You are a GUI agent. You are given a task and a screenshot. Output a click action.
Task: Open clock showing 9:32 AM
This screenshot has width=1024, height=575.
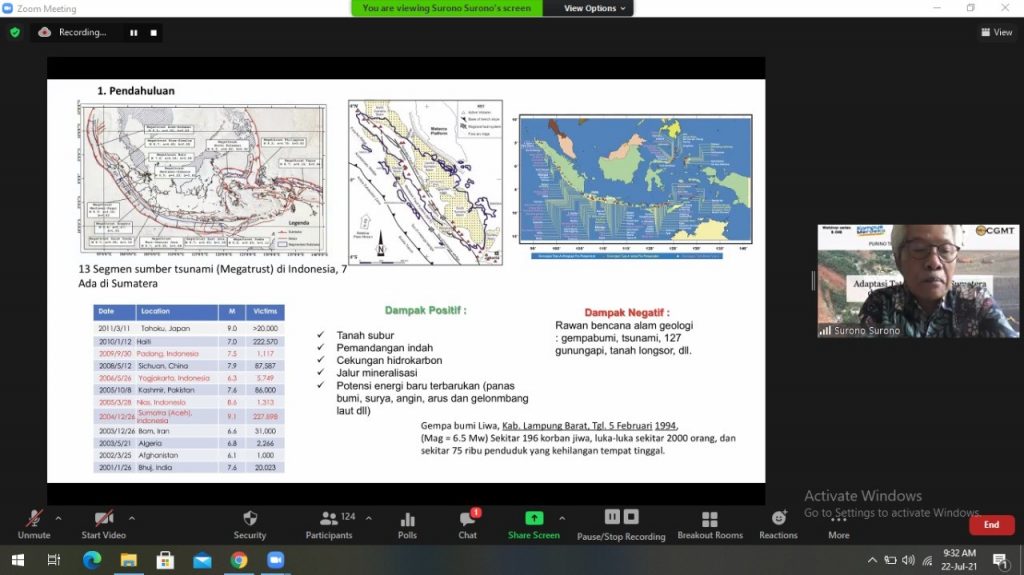click(x=959, y=560)
